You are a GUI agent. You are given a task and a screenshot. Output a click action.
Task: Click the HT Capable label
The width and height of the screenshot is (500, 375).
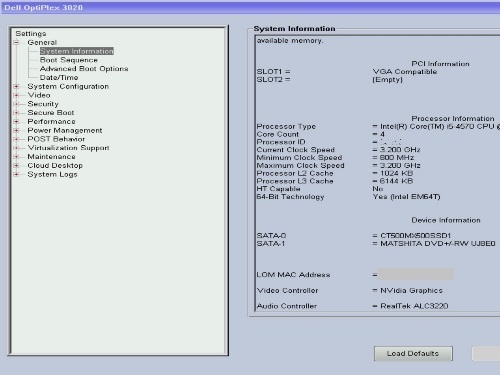(278, 189)
